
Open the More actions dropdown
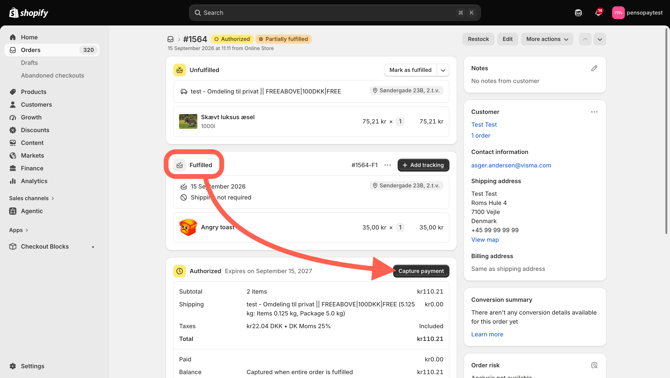click(x=547, y=39)
